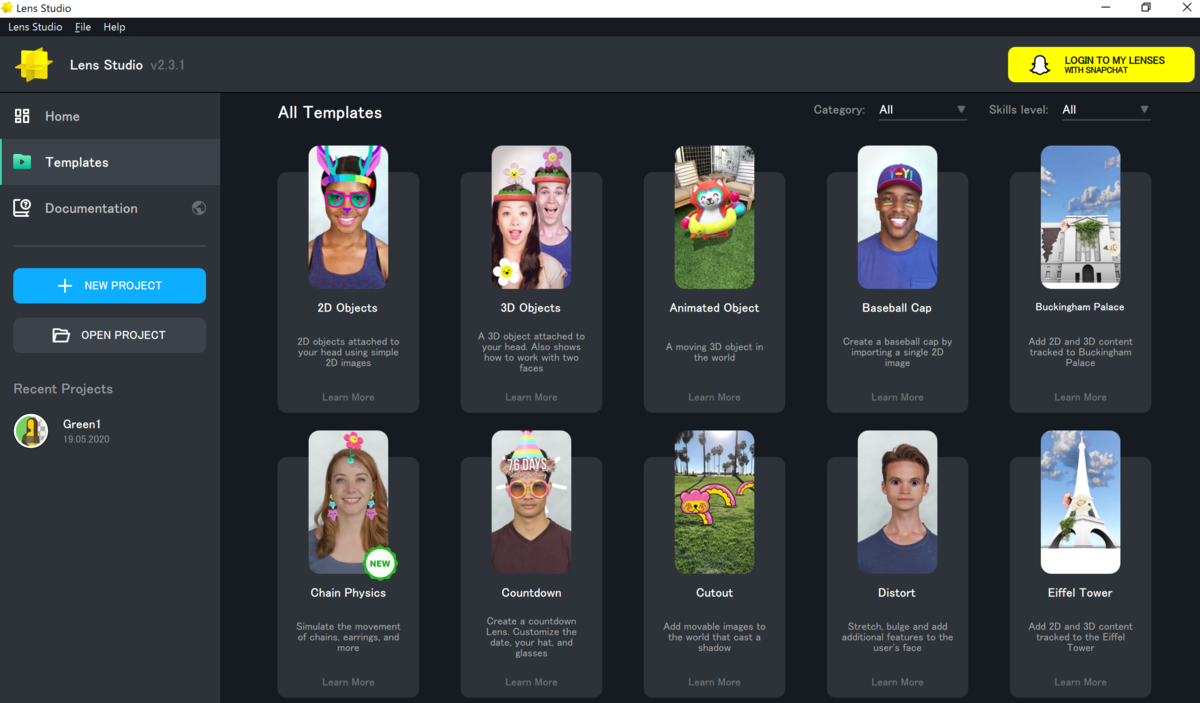1200x703 pixels.
Task: Click the globe icon beside Documentation
Action: (199, 208)
